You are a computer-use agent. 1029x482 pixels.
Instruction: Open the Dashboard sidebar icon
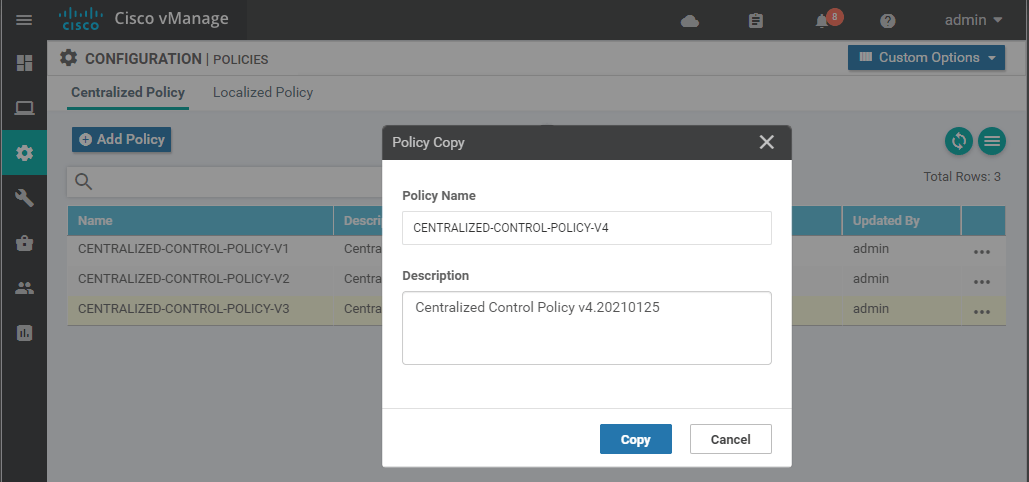click(24, 63)
